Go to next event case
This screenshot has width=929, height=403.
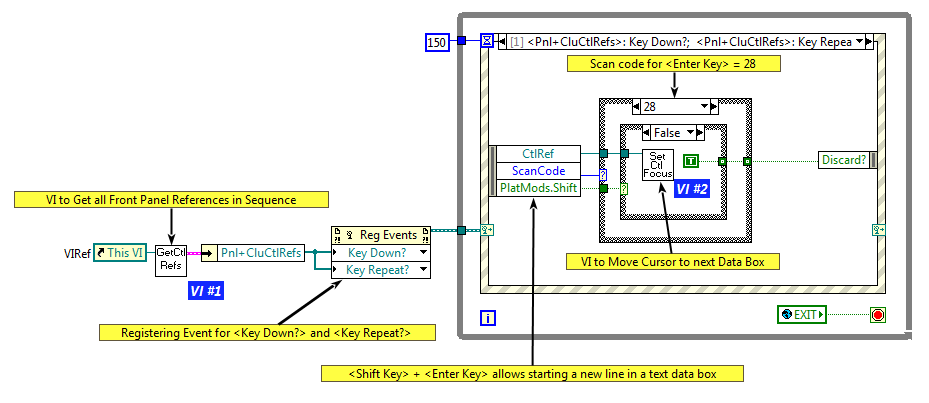coord(869,42)
